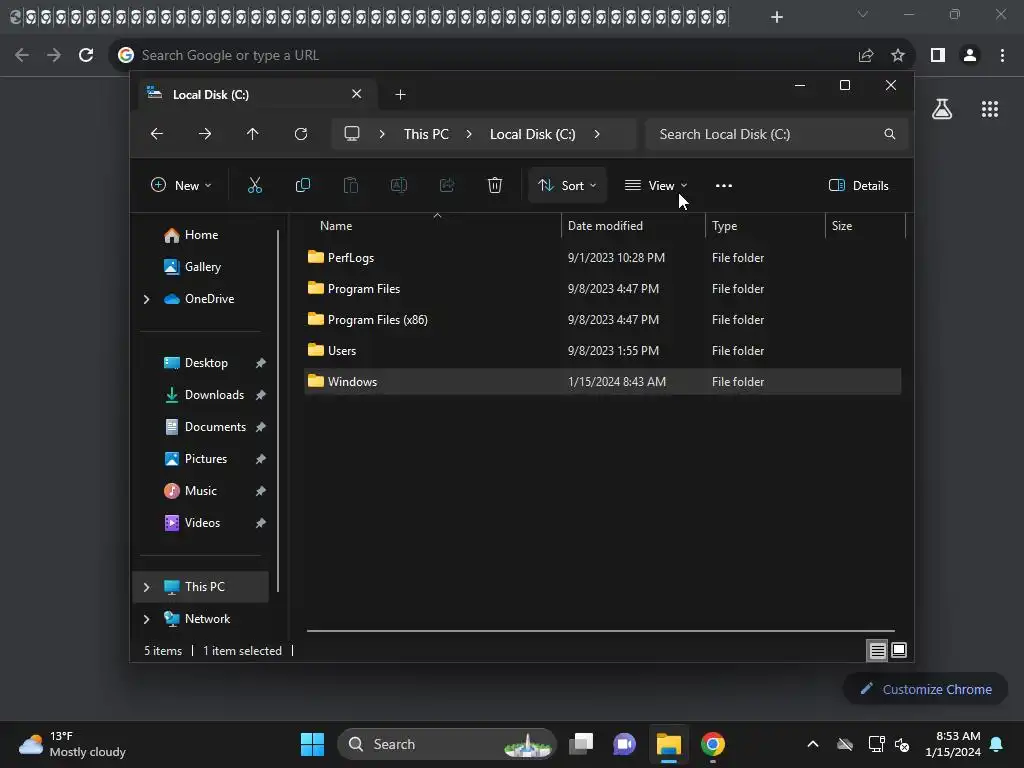Click the PC monitor icon in address bar

pyautogui.click(x=352, y=134)
